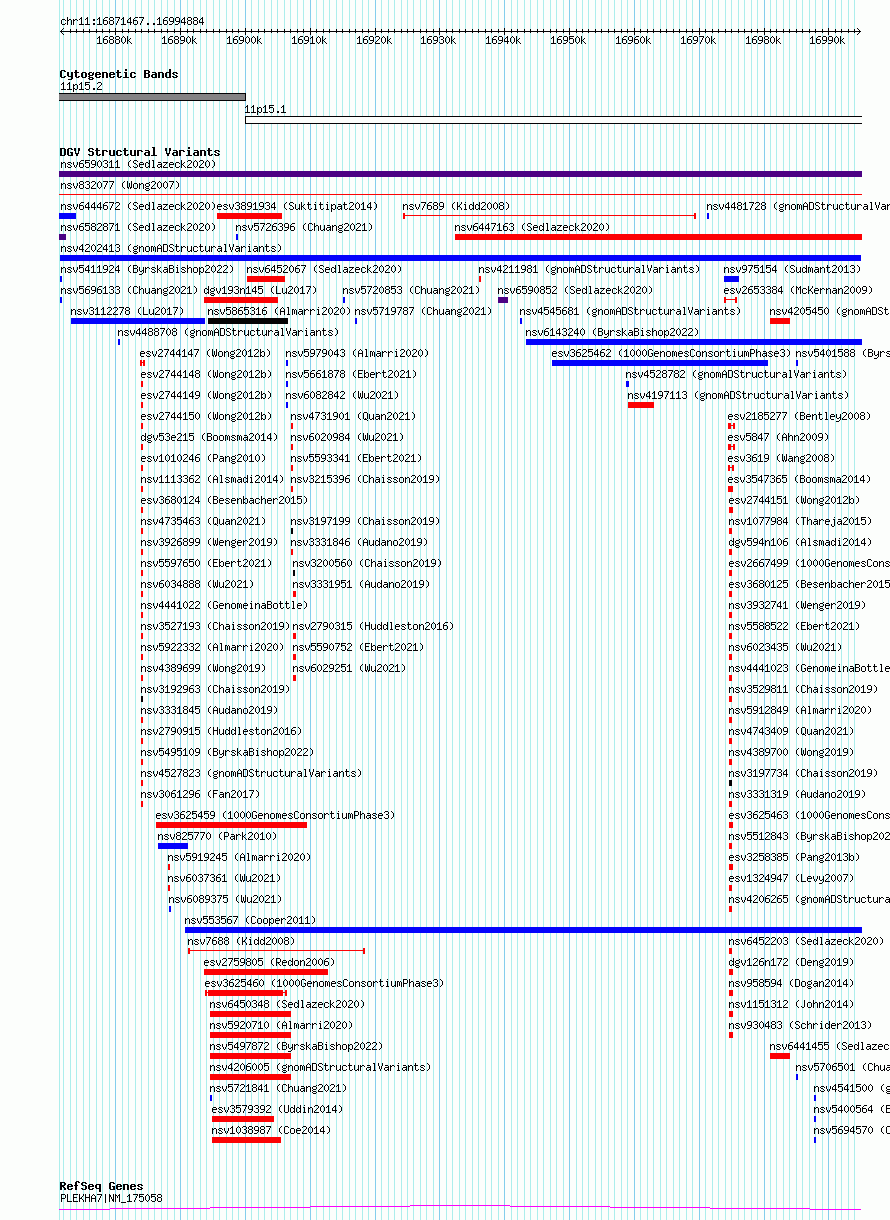Click nsv4441022 (GenomeinaBottle) label
Image resolution: width=890 pixels, height=1220 pixels.
[224, 605]
